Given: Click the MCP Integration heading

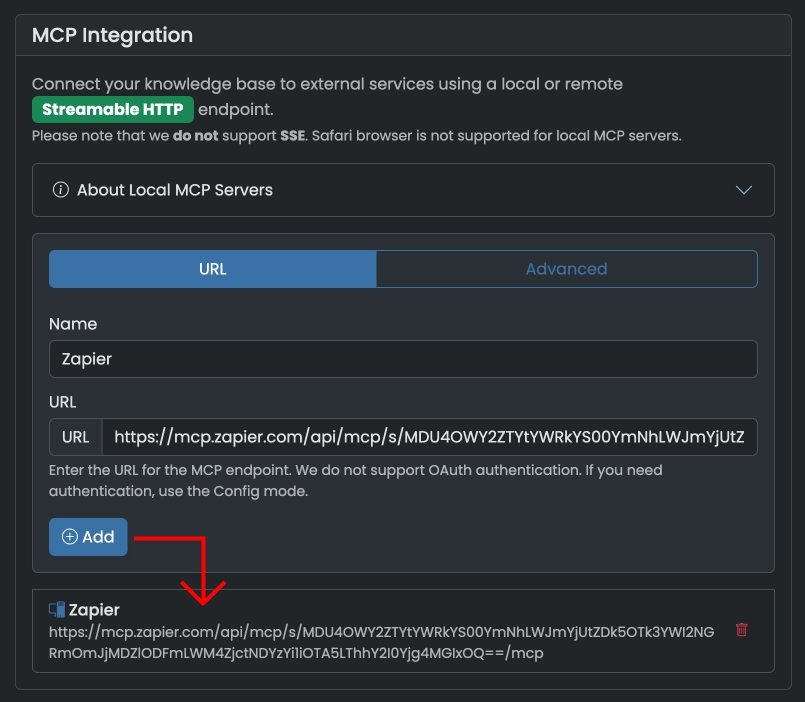Looking at the screenshot, I should pyautogui.click(x=112, y=35).
